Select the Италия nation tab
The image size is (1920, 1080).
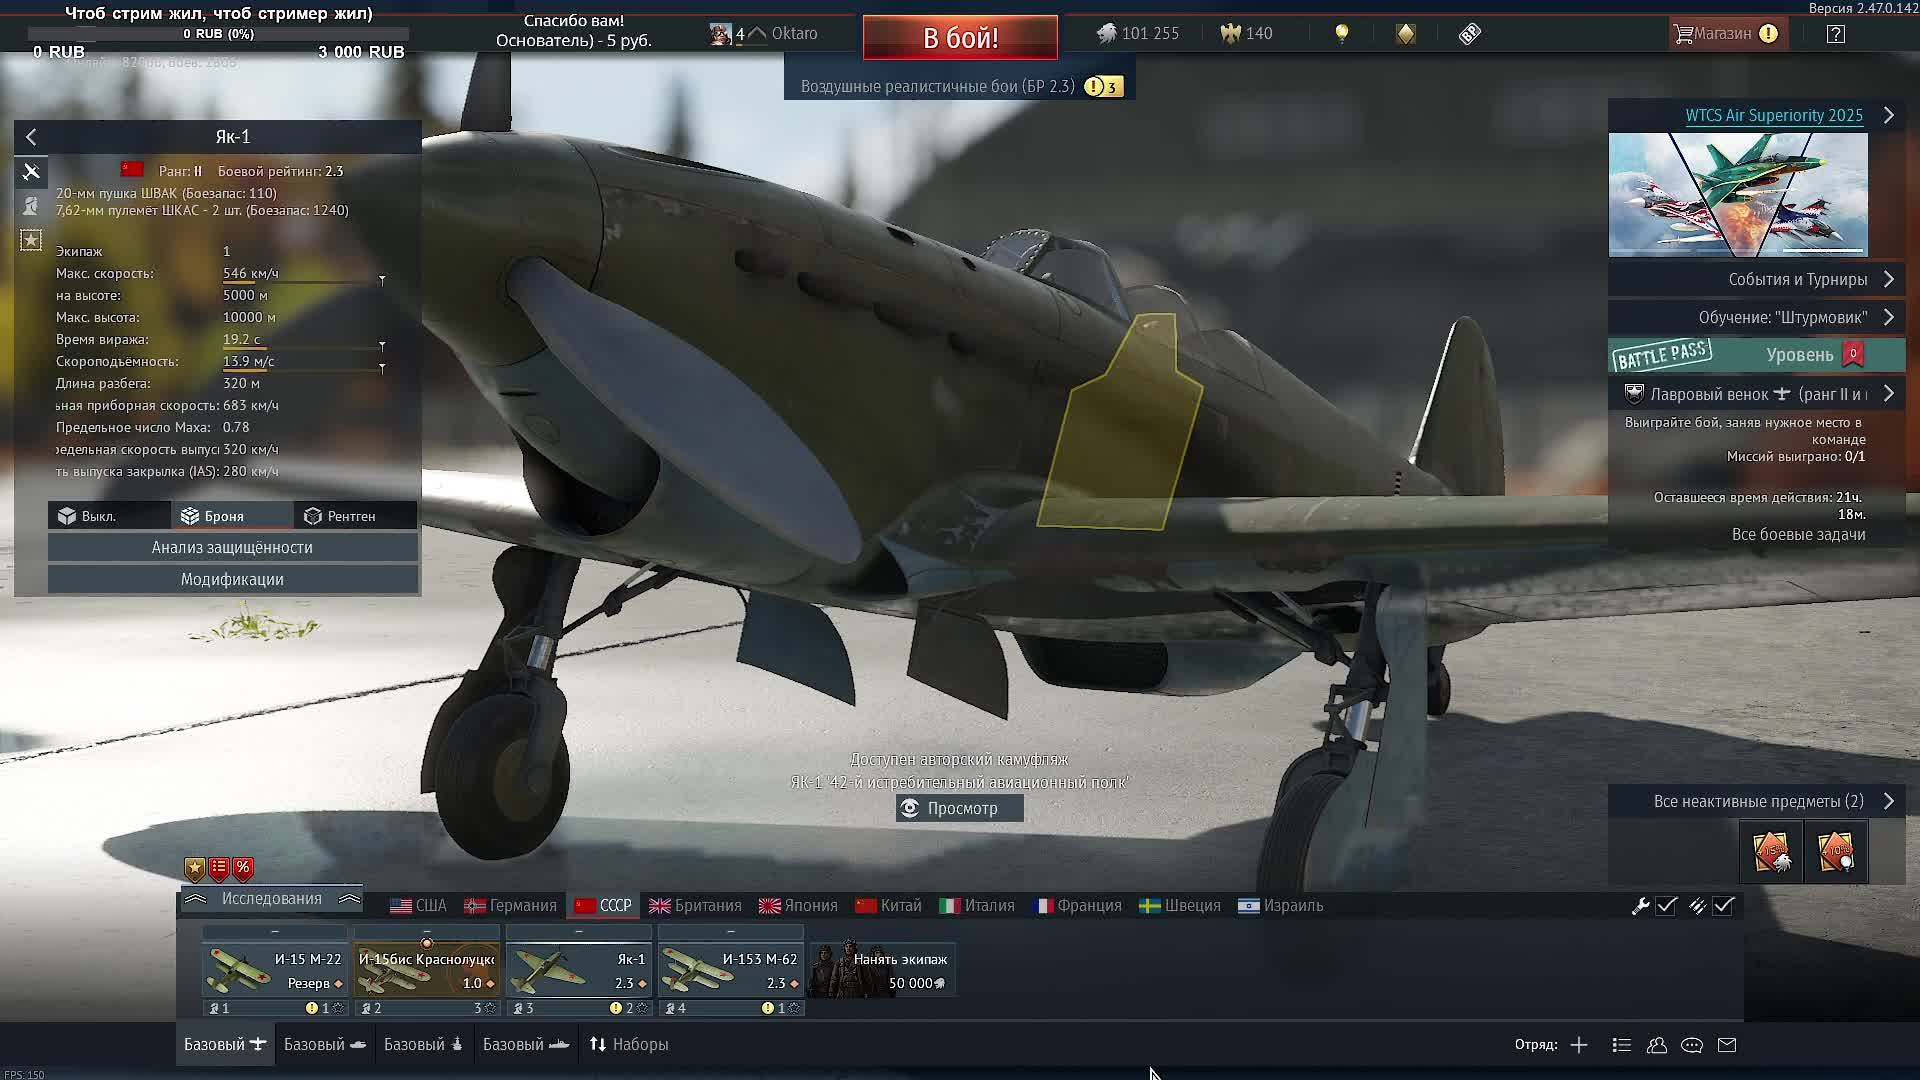(977, 905)
